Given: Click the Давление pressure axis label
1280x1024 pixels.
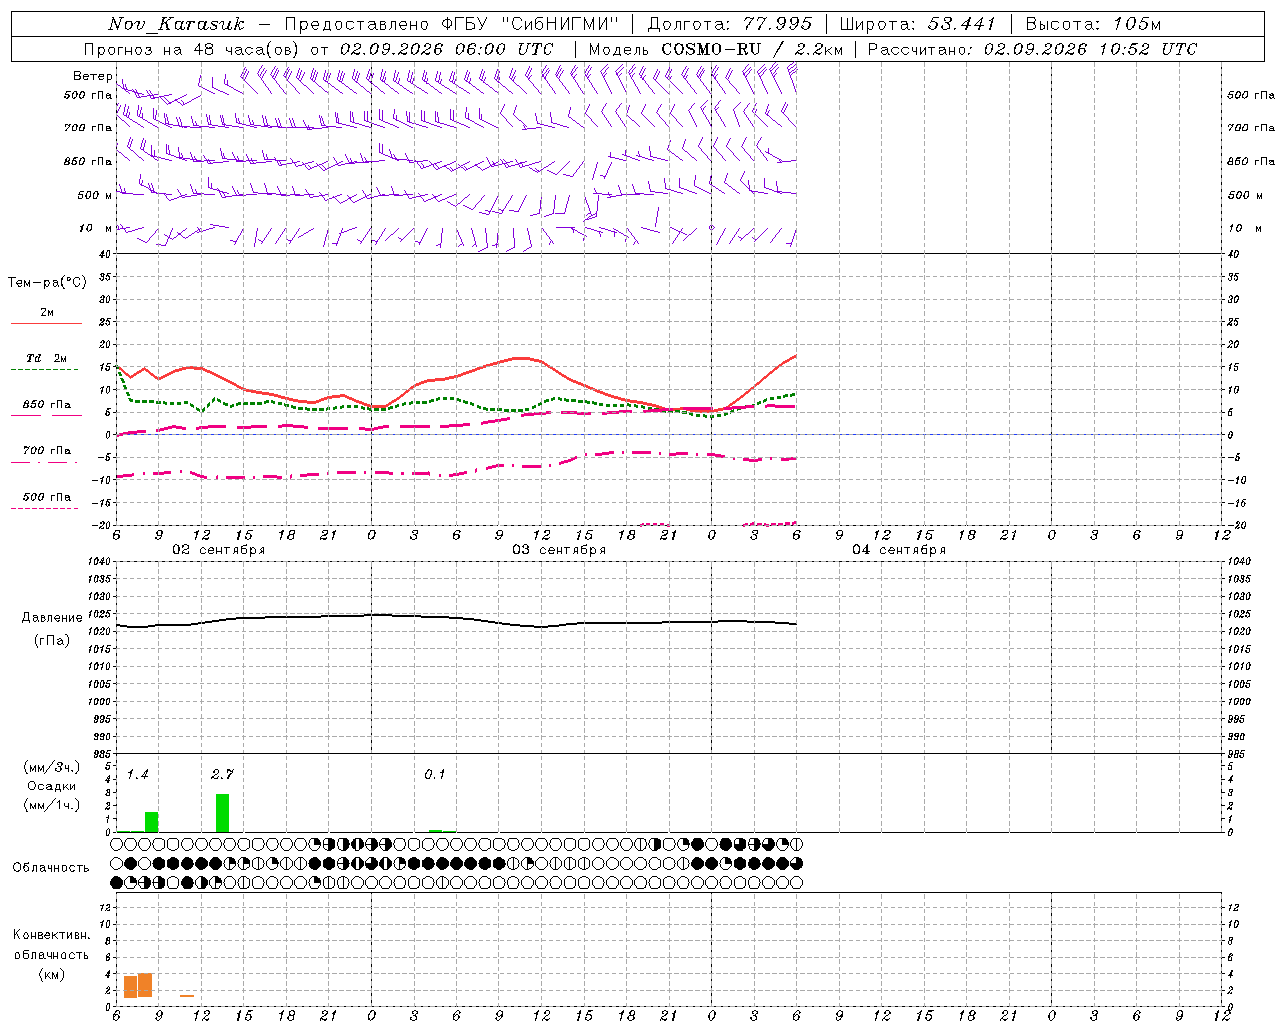Looking at the screenshot, I should [52, 618].
